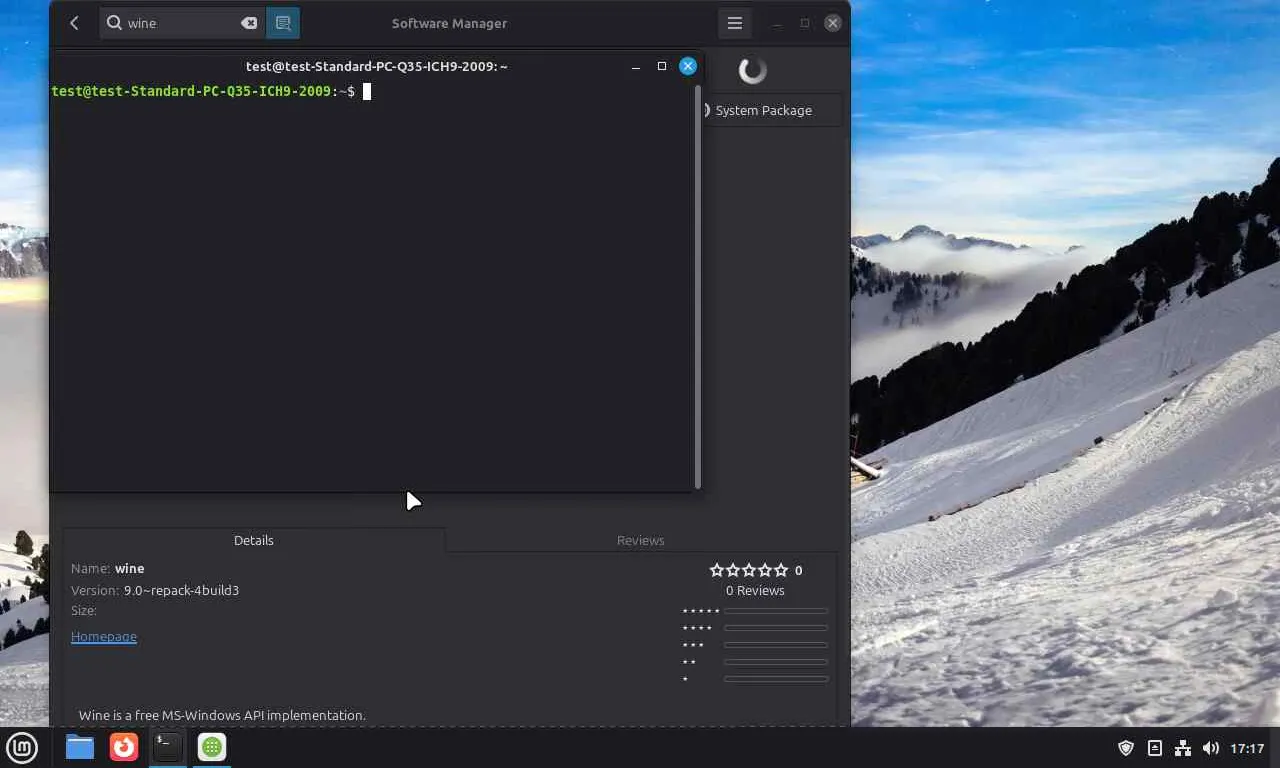Switch to the Details tab
Viewport: 1280px width, 768px height.
click(x=254, y=540)
